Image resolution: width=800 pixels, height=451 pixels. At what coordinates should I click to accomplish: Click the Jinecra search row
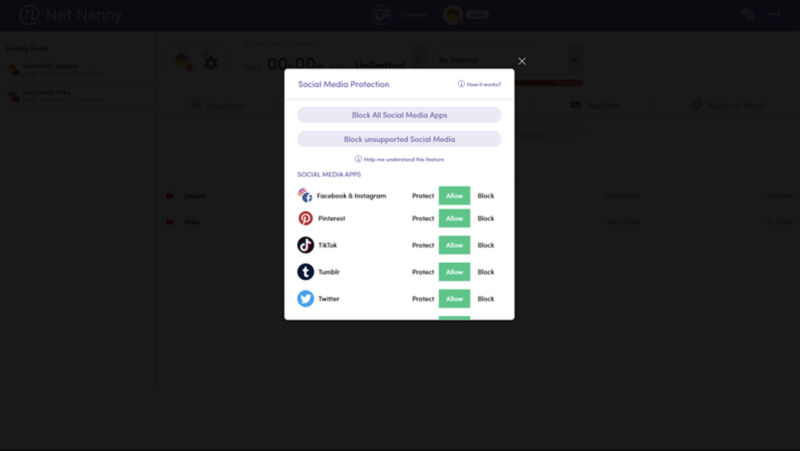click(479, 196)
